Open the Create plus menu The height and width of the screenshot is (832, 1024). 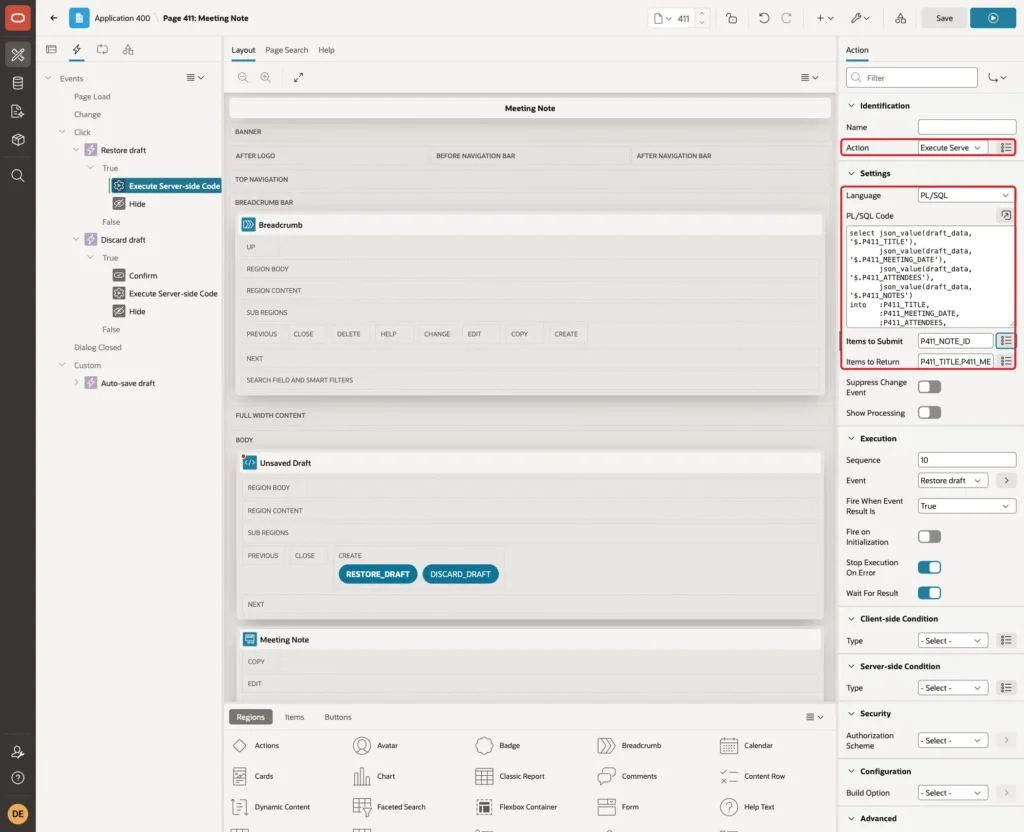click(x=825, y=18)
